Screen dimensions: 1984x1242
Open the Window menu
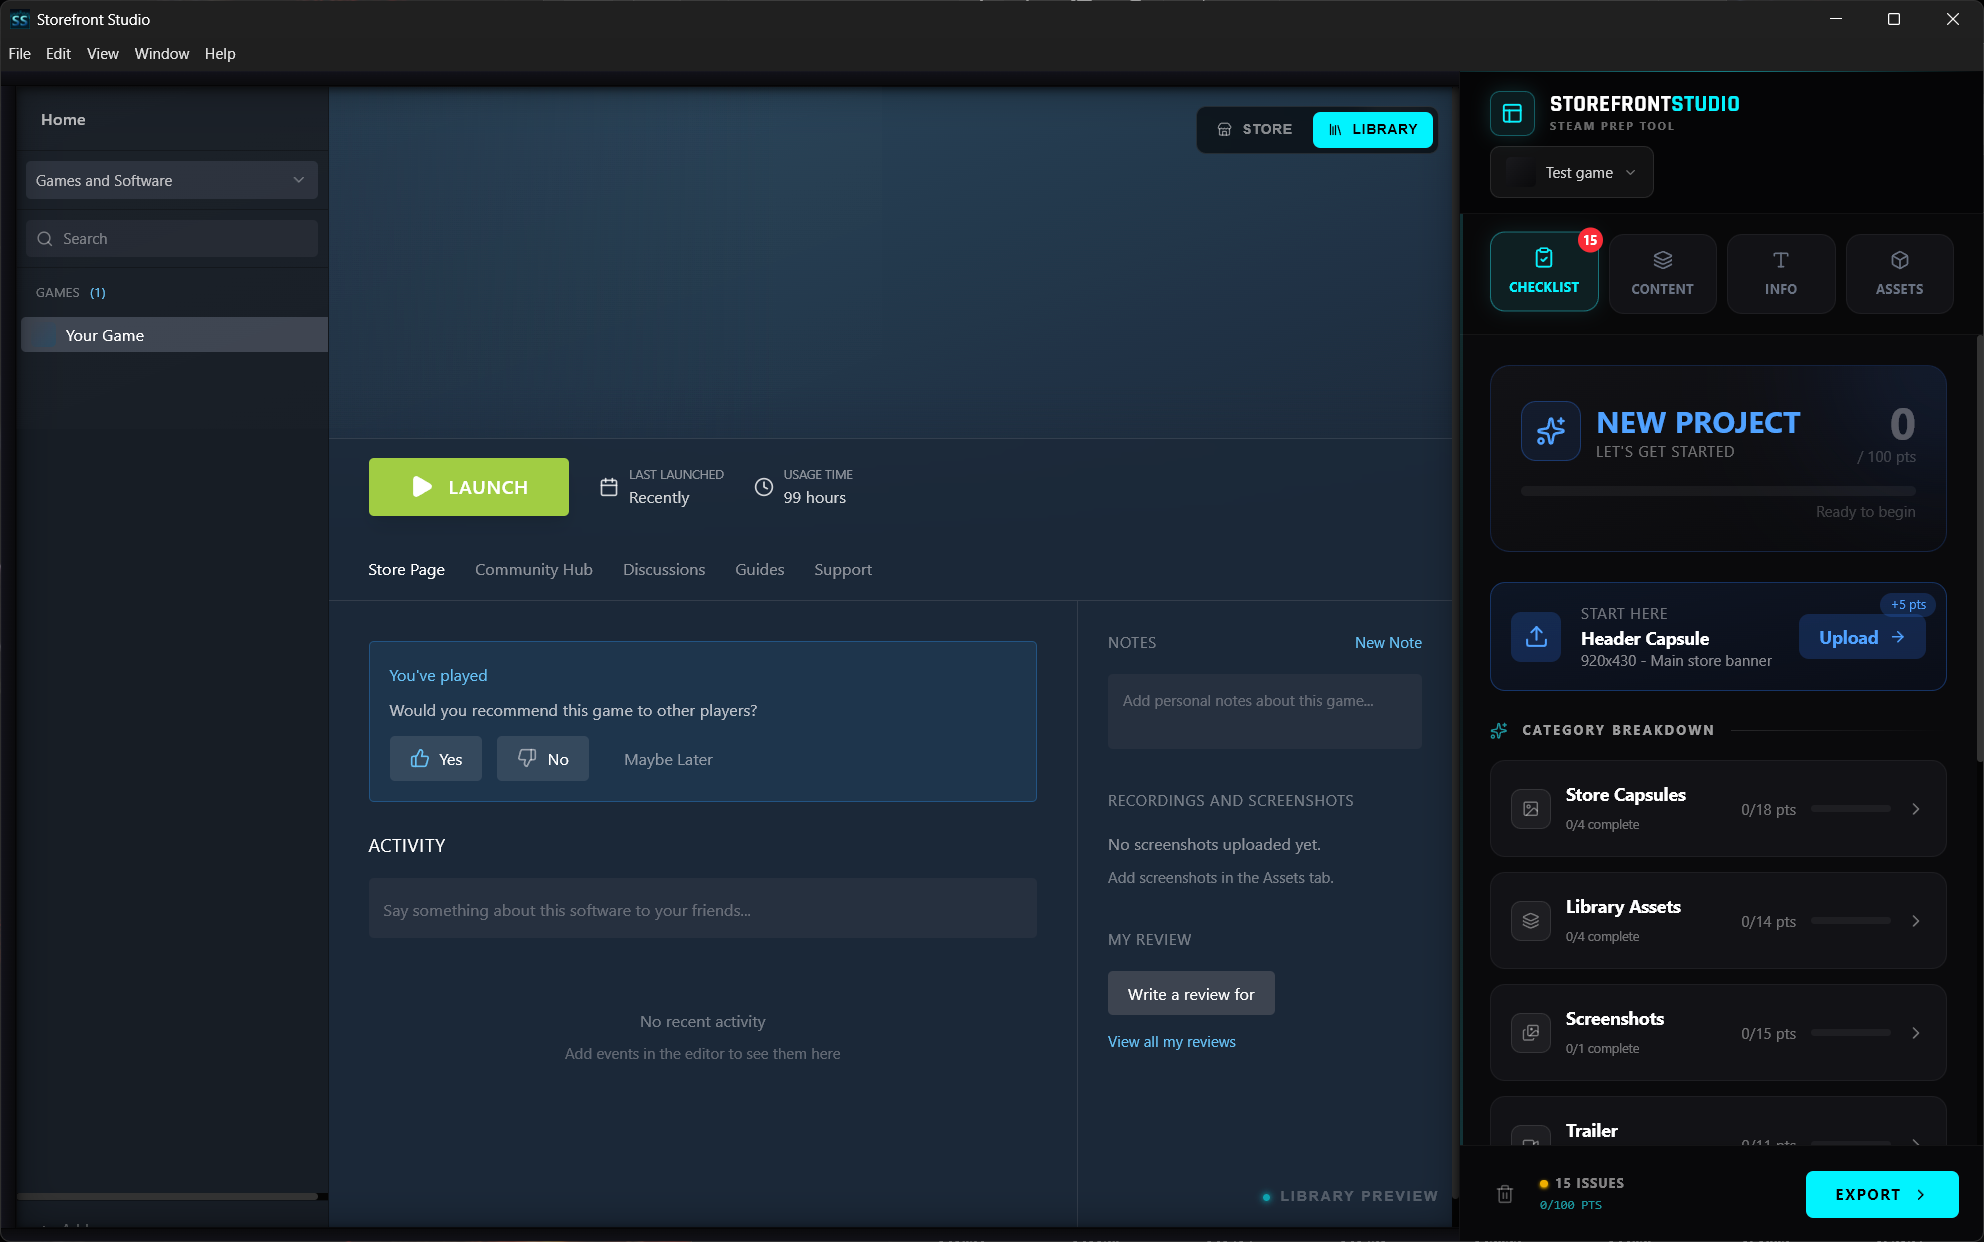[161, 54]
